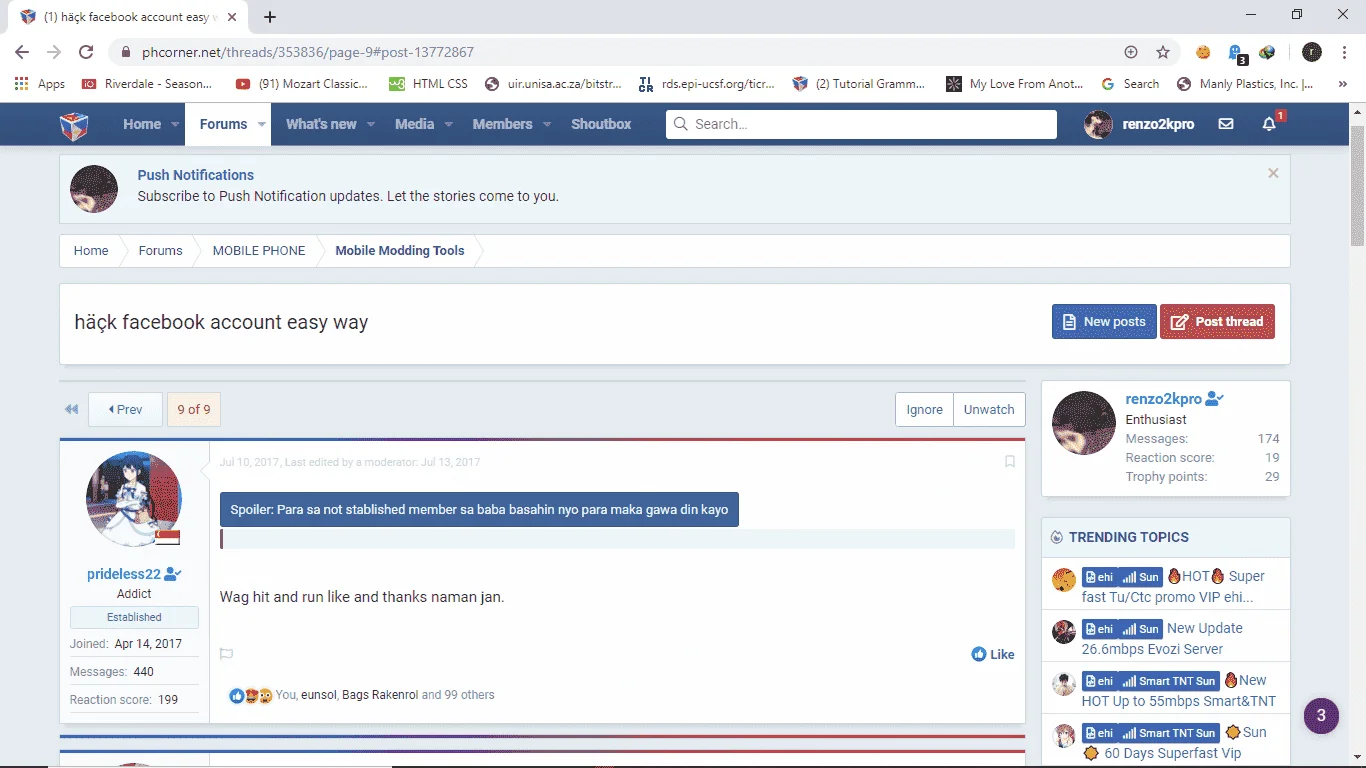Click the Ignore thread button
The height and width of the screenshot is (768, 1366).
(x=924, y=409)
